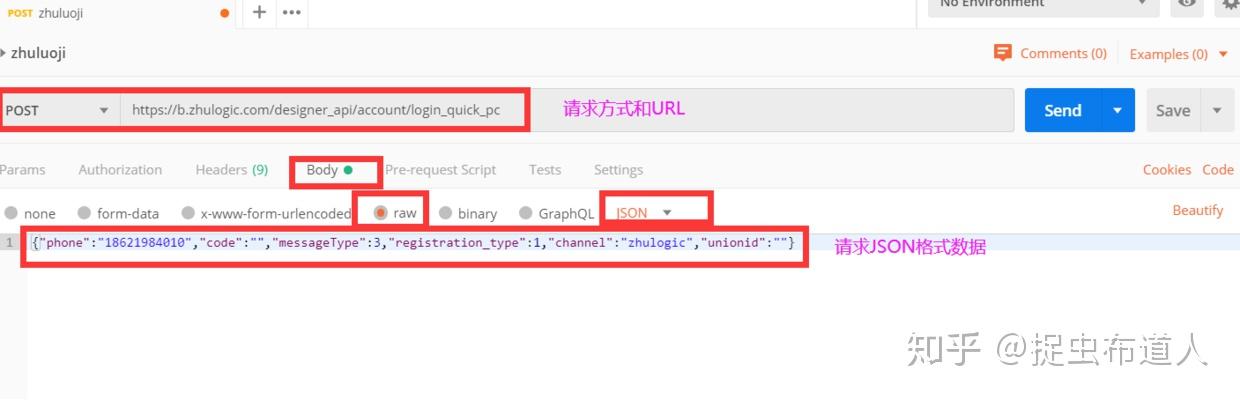Select the raw body type
The height and width of the screenshot is (400, 1240).
coord(395,213)
